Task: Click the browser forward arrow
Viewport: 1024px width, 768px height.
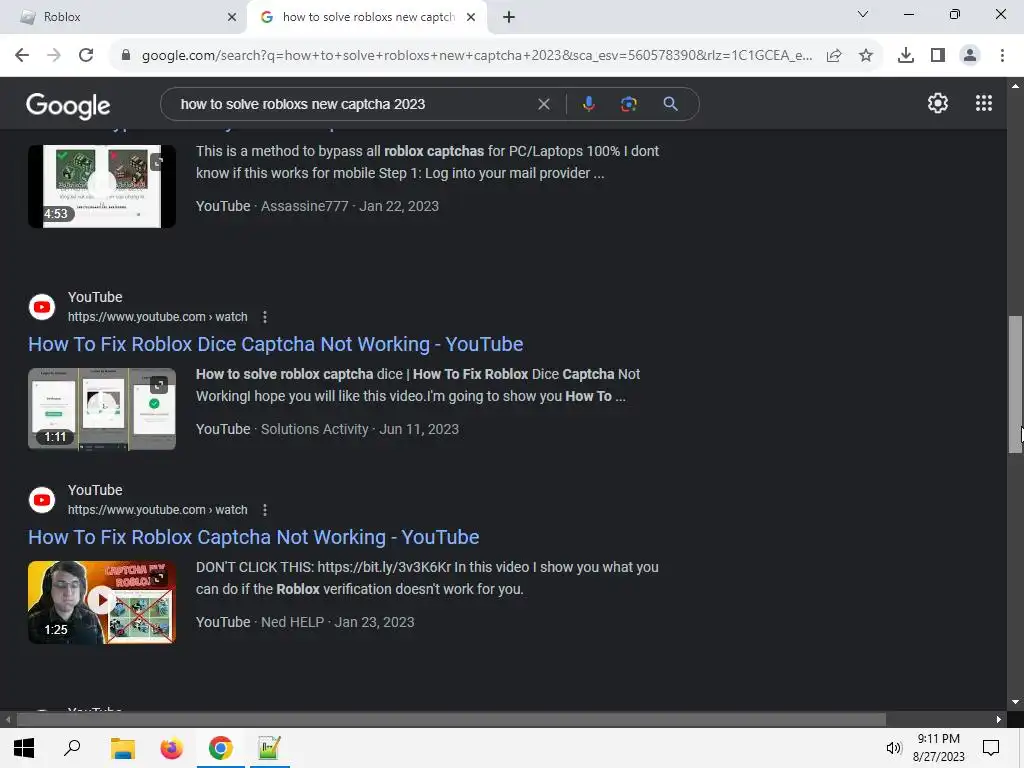Action: coord(54,56)
